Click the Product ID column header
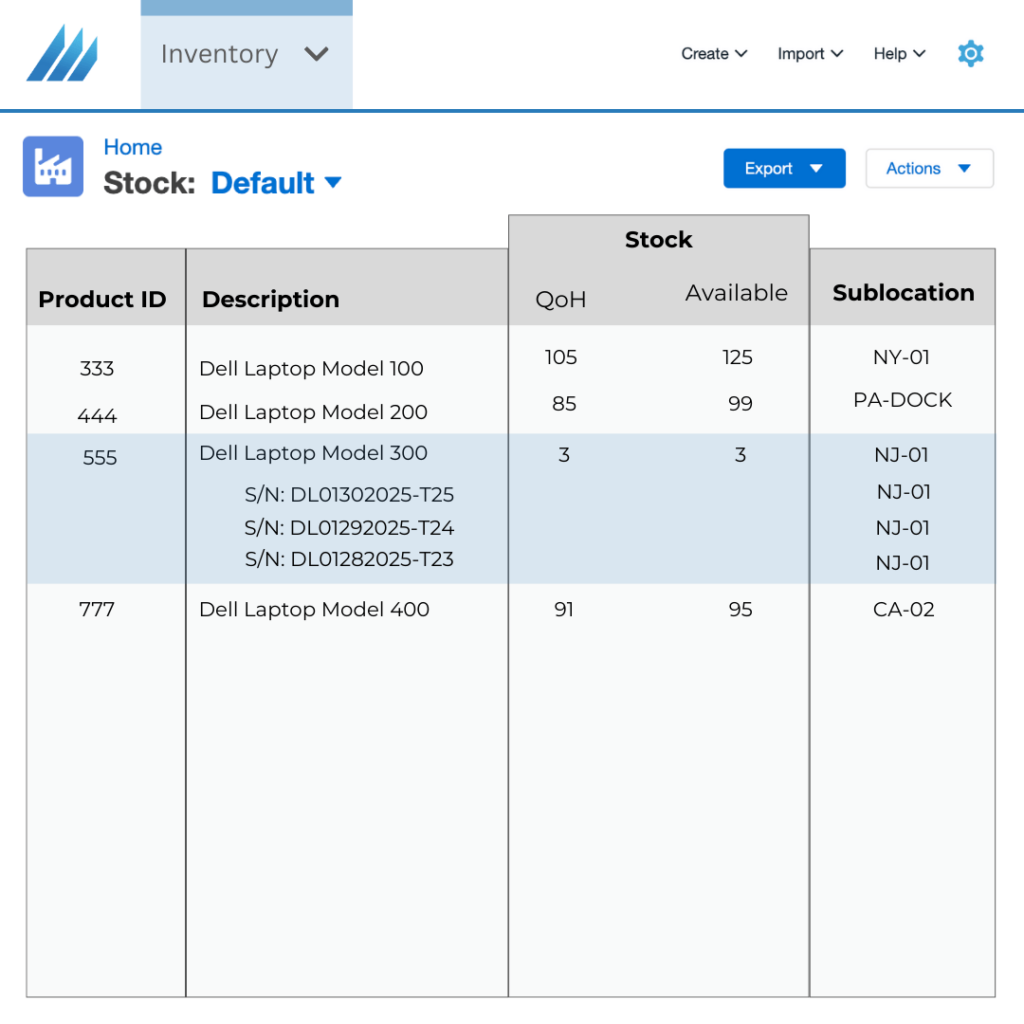Viewport: 1024px width, 1024px height. tap(102, 299)
